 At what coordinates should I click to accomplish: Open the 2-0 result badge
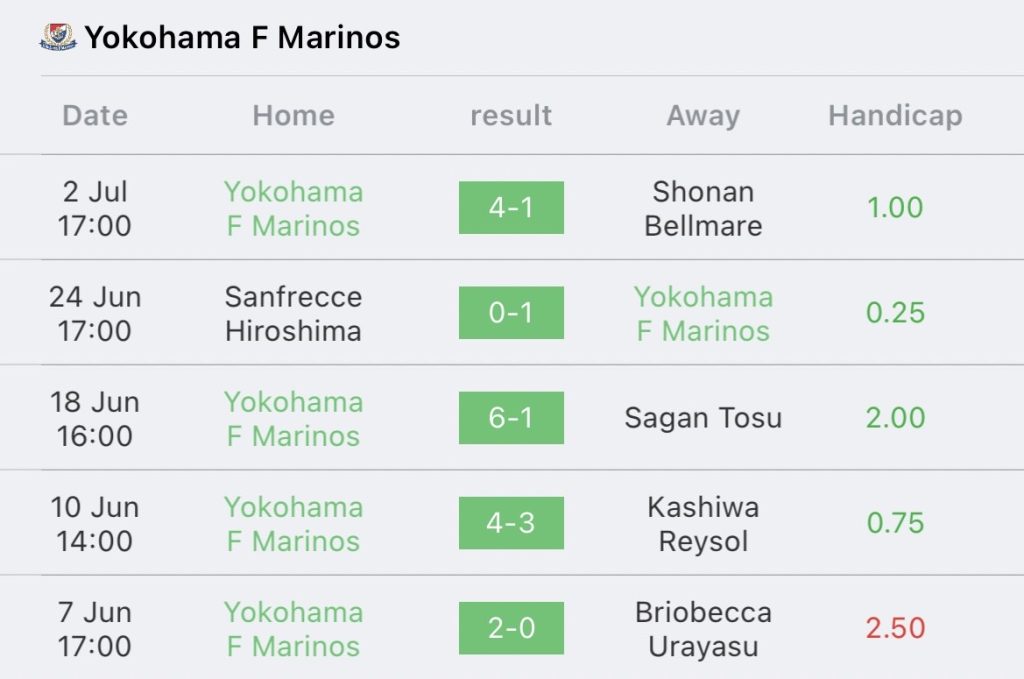pos(511,628)
